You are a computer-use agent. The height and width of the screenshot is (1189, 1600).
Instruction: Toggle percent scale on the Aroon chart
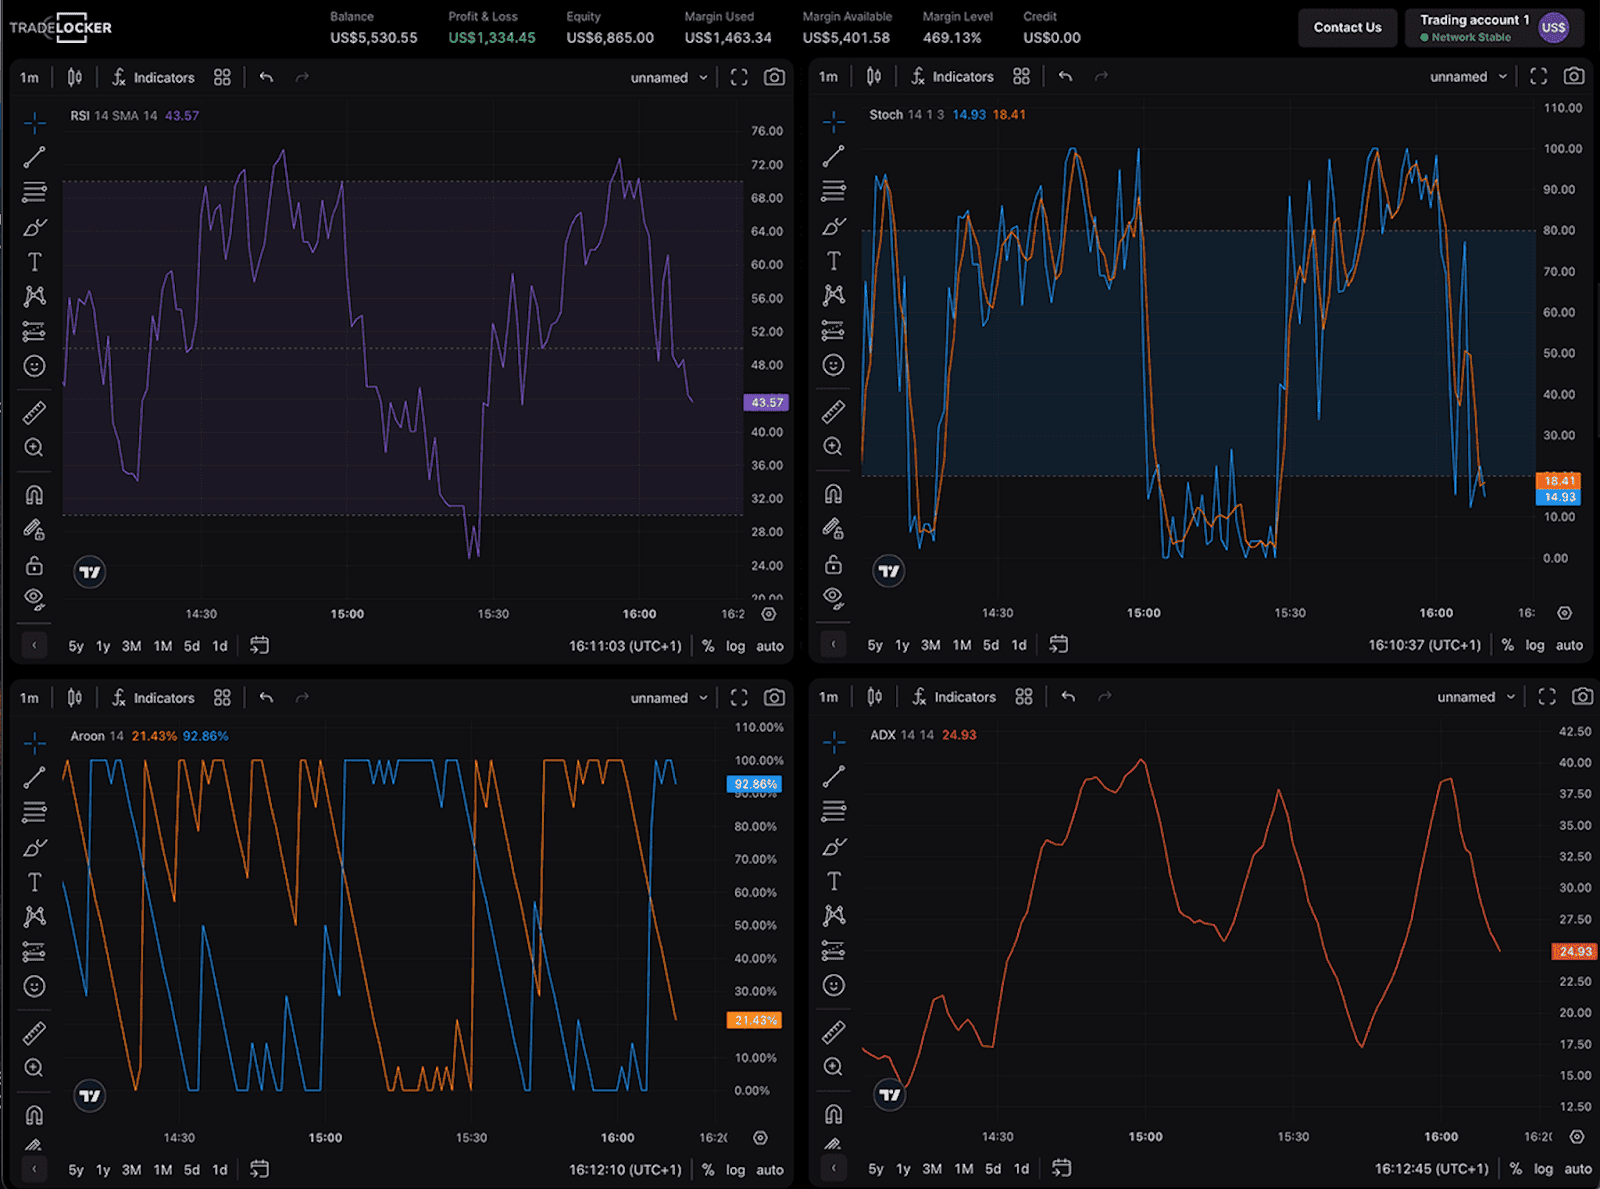(x=708, y=1169)
